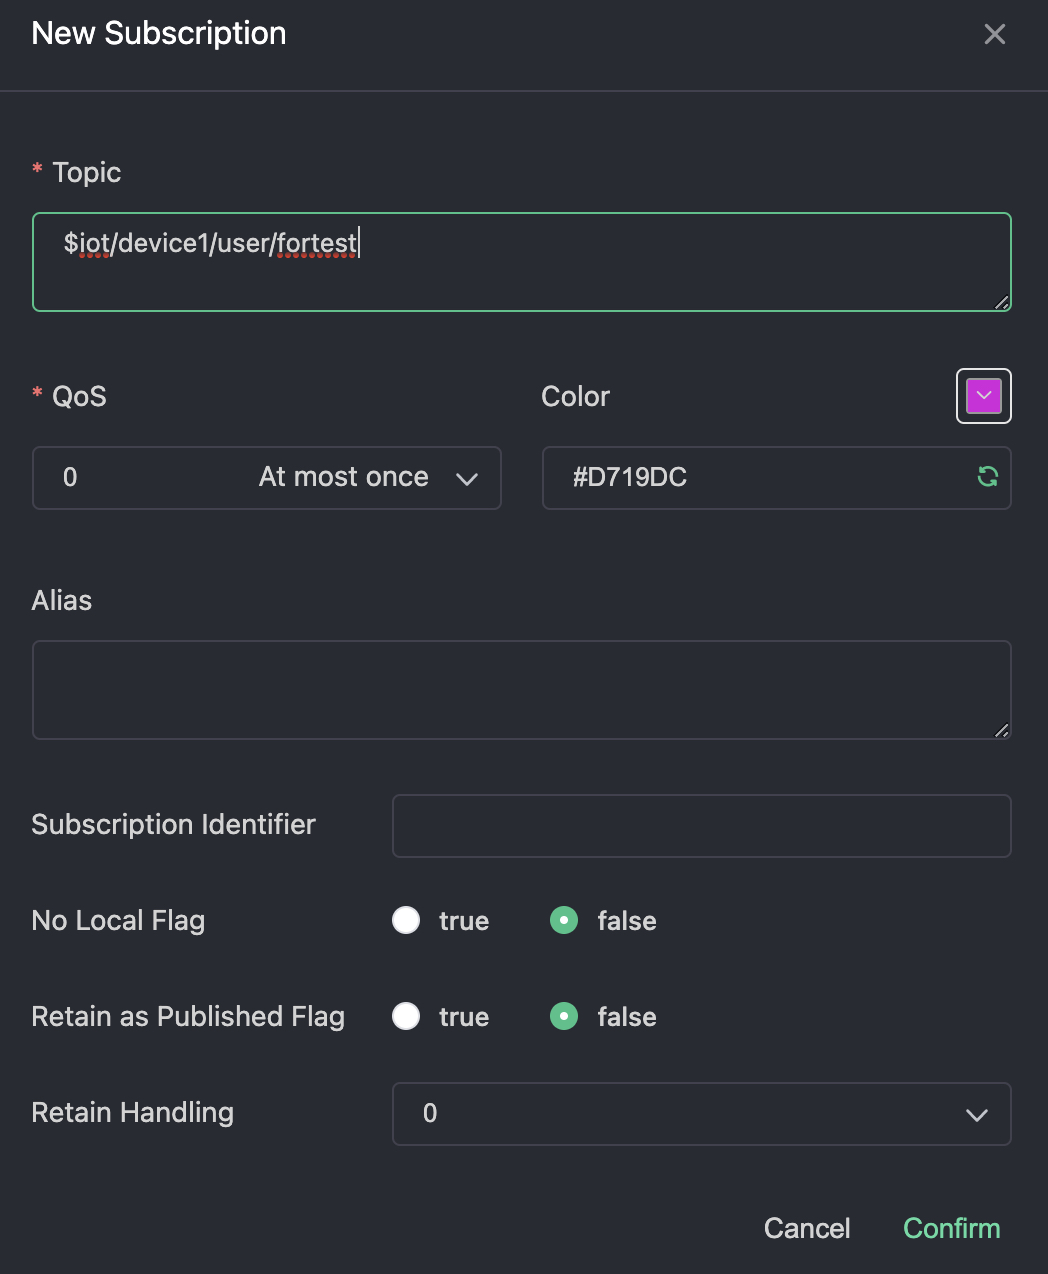The image size is (1048, 1274).
Task: Expand the Retain Handling dropdown
Action: pos(700,1114)
